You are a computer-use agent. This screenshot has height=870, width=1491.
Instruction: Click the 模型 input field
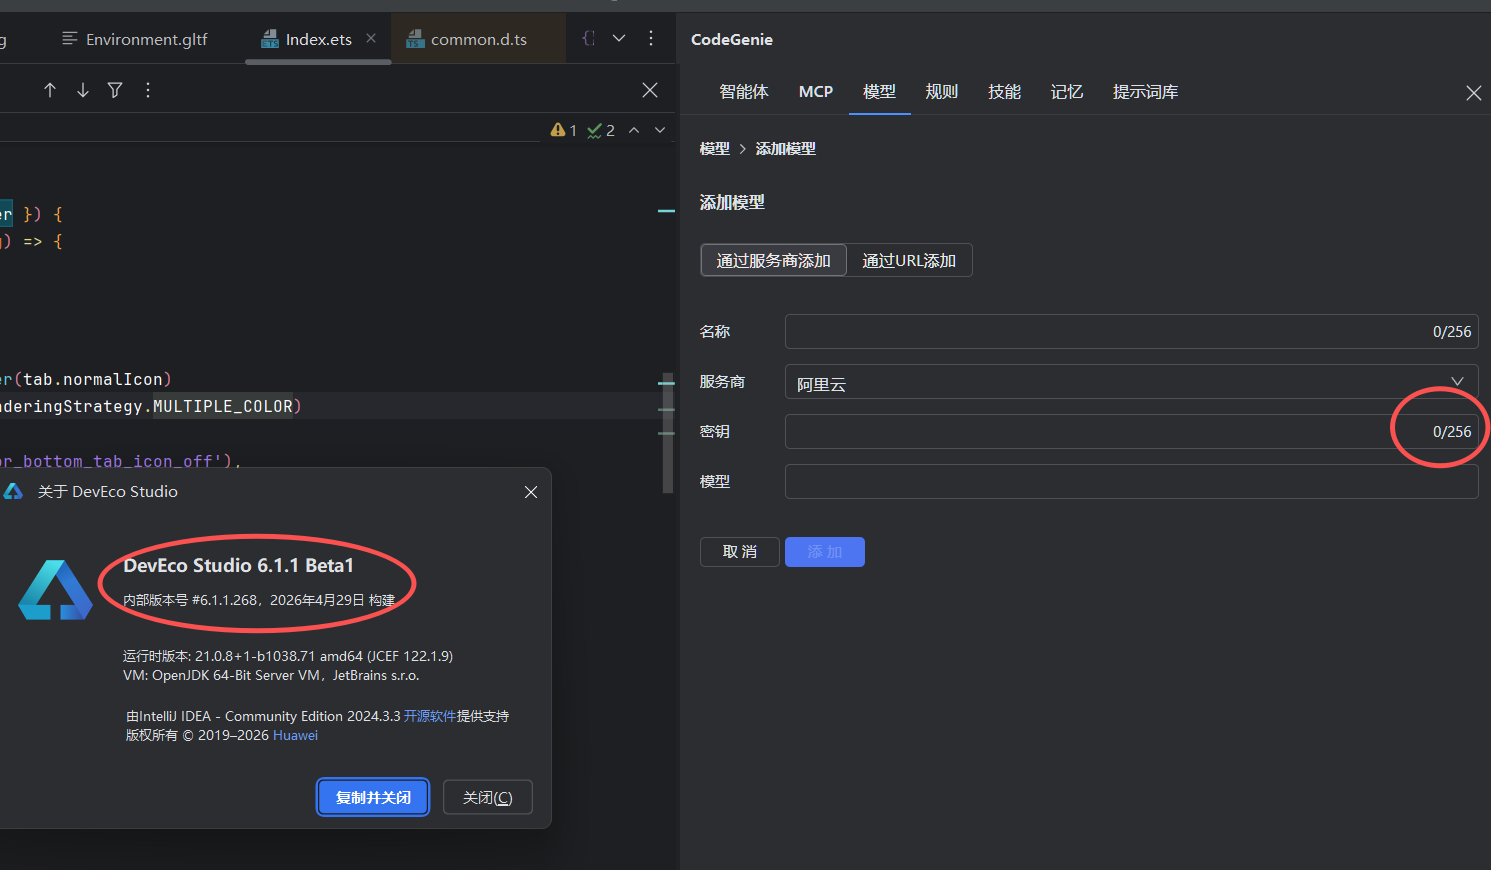click(x=1131, y=481)
